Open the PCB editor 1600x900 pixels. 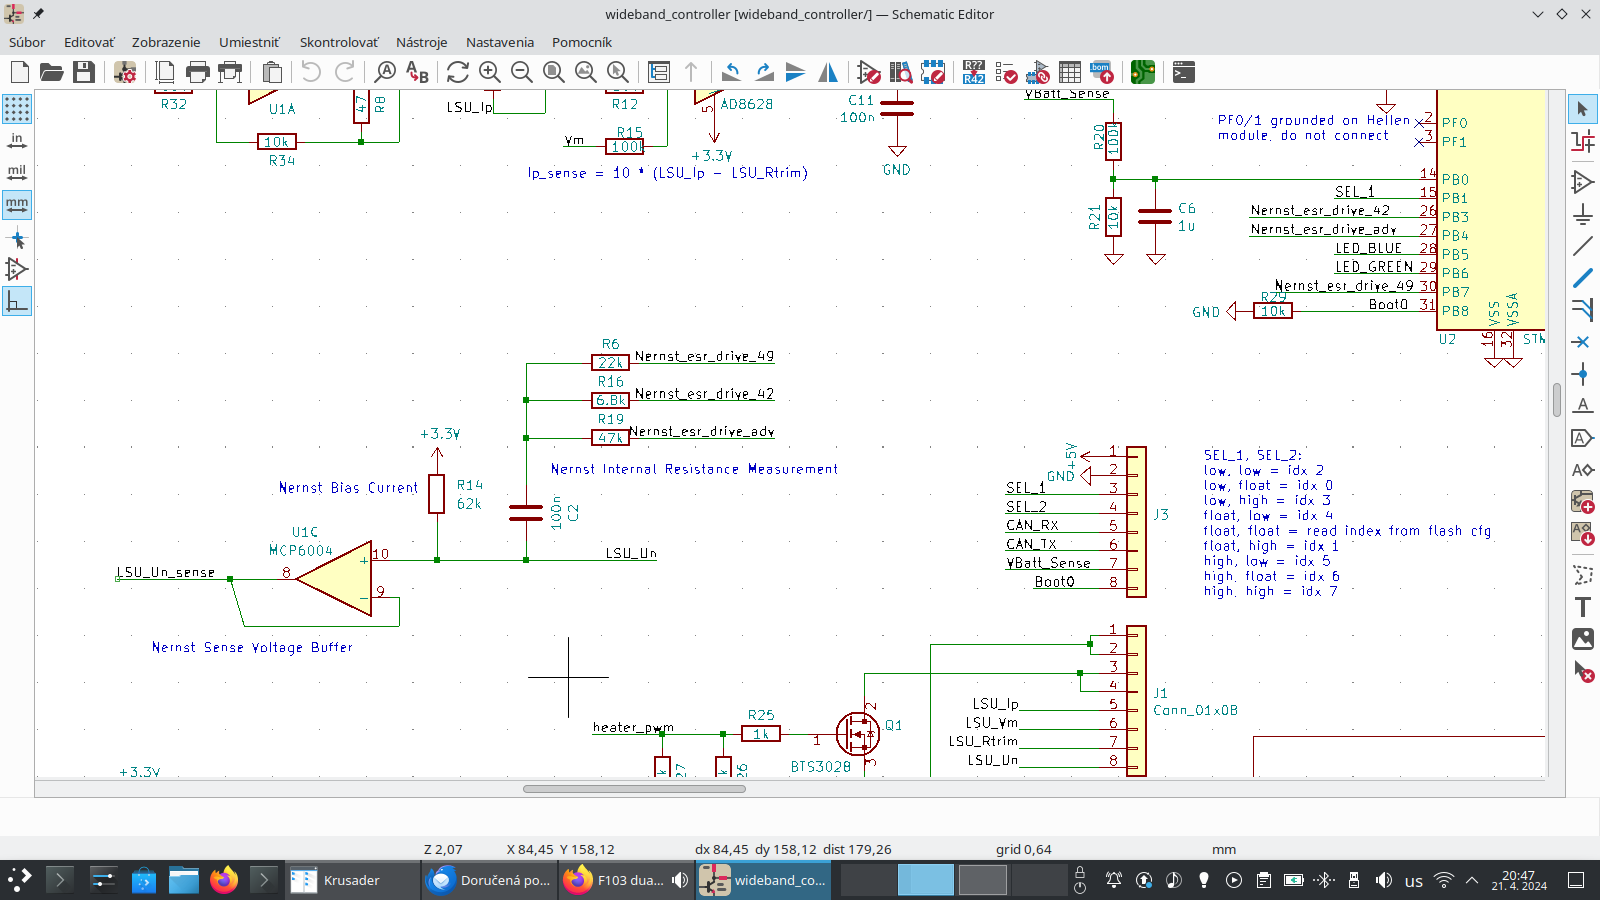[1143, 72]
